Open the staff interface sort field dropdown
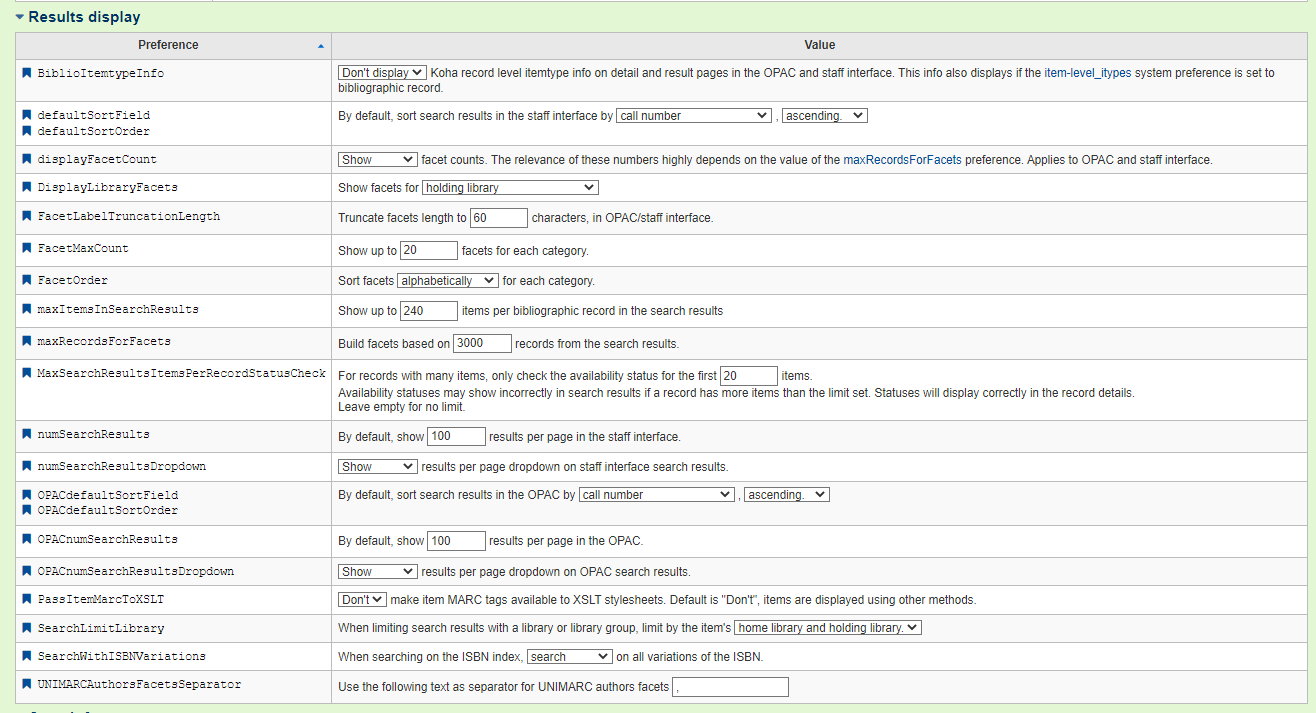The image size is (1316, 713). point(693,116)
